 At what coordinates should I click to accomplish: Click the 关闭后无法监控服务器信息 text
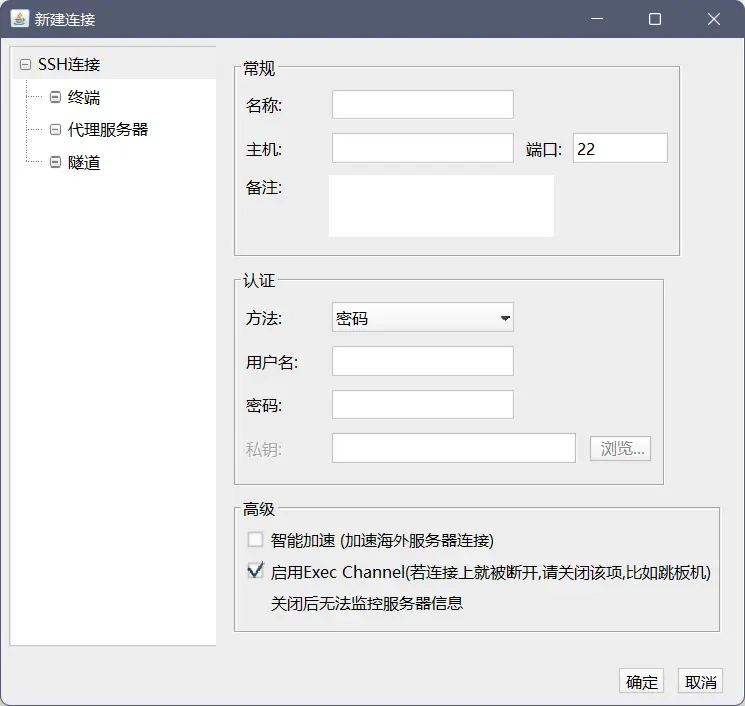pos(367,603)
